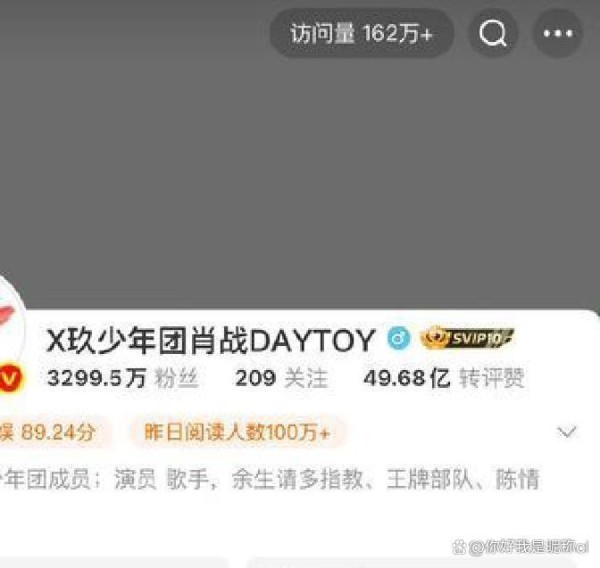Tap the orange verified V badge

tap(10, 379)
